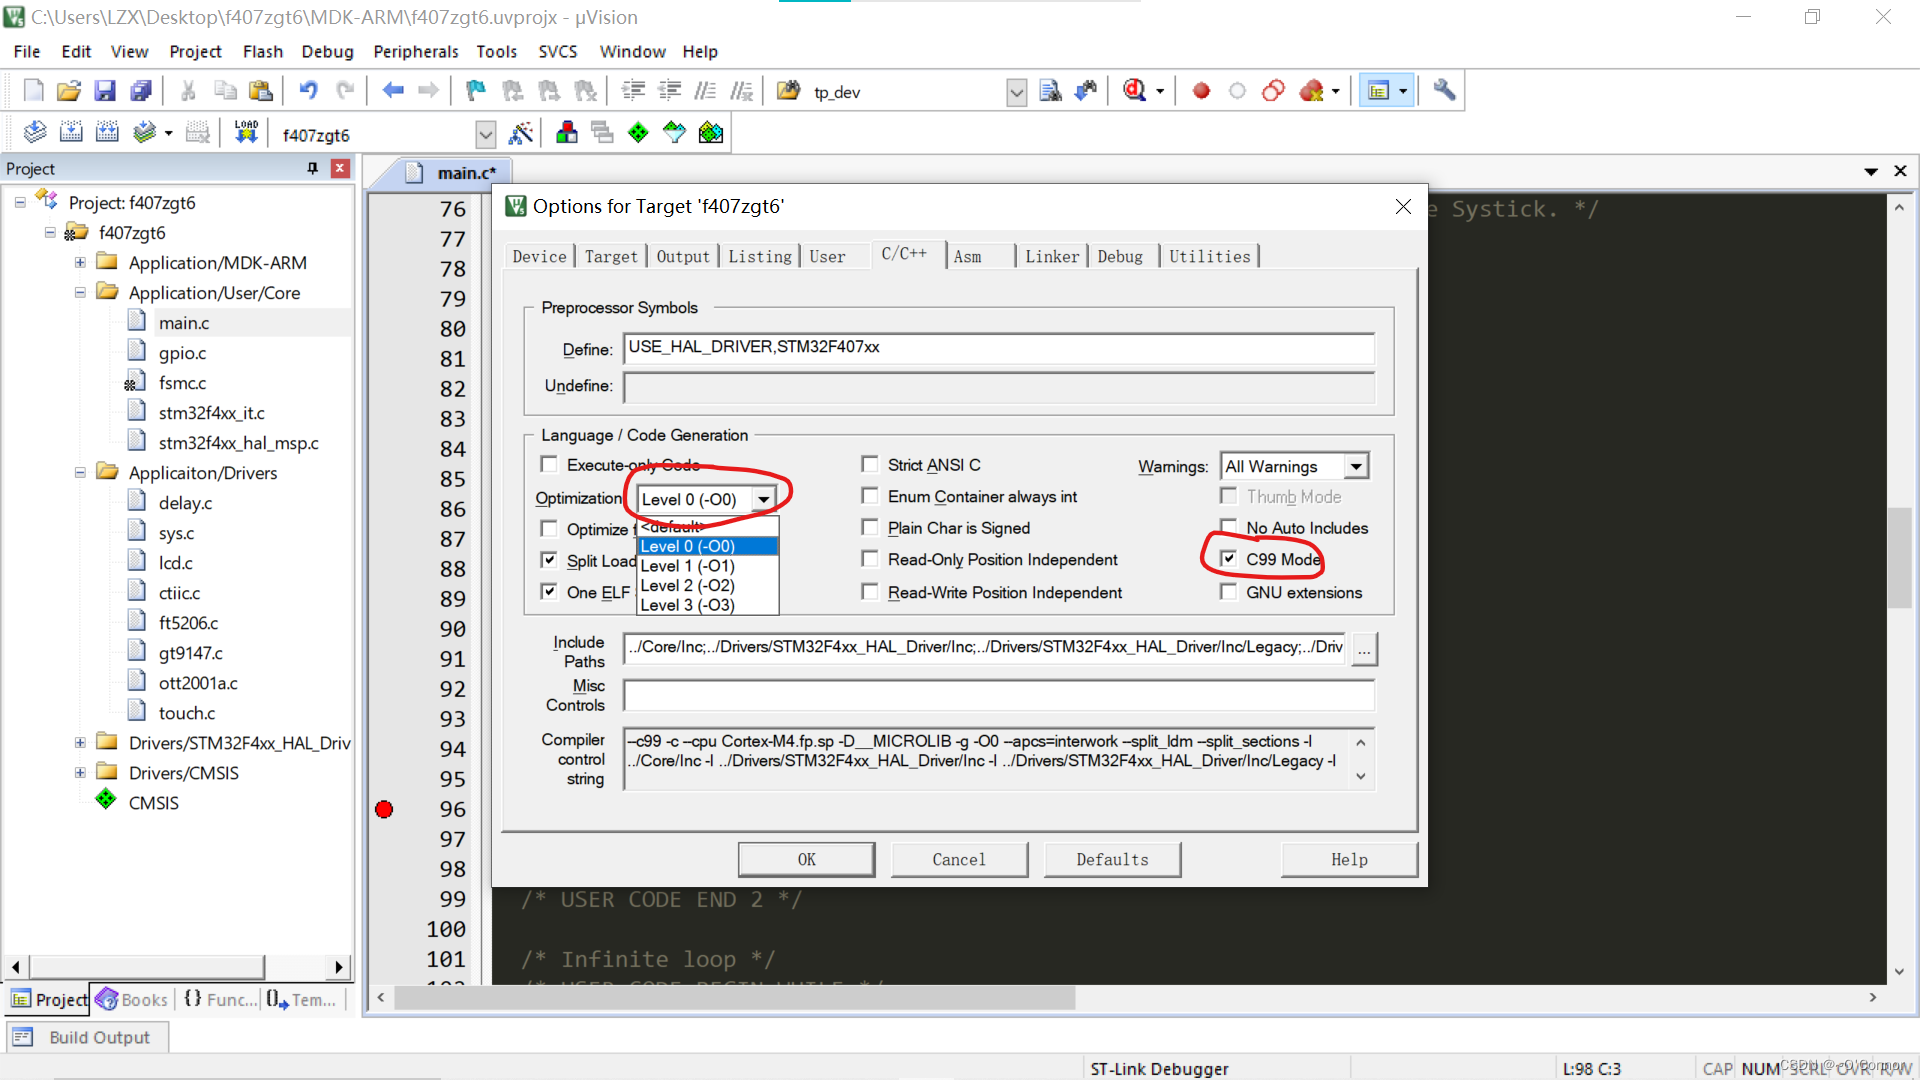Switch to the Linker tab
This screenshot has height=1080, width=1920.
tap(1051, 256)
